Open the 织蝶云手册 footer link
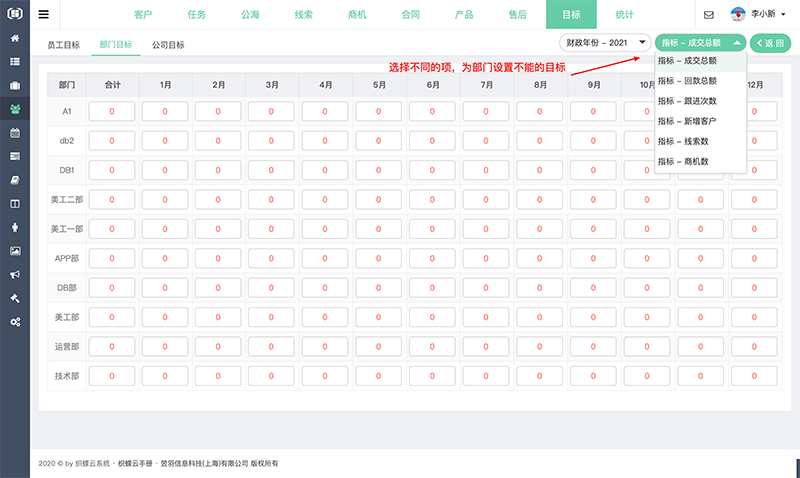Screen dimensions: 800x478 coord(135,463)
